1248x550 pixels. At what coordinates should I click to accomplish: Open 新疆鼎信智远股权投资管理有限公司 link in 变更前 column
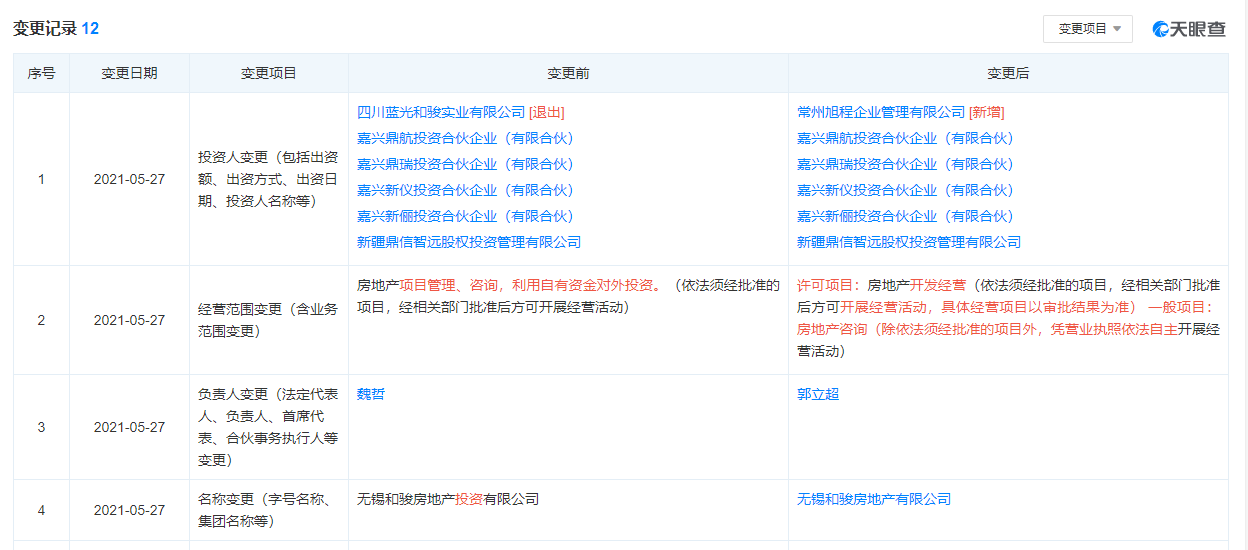pos(469,242)
